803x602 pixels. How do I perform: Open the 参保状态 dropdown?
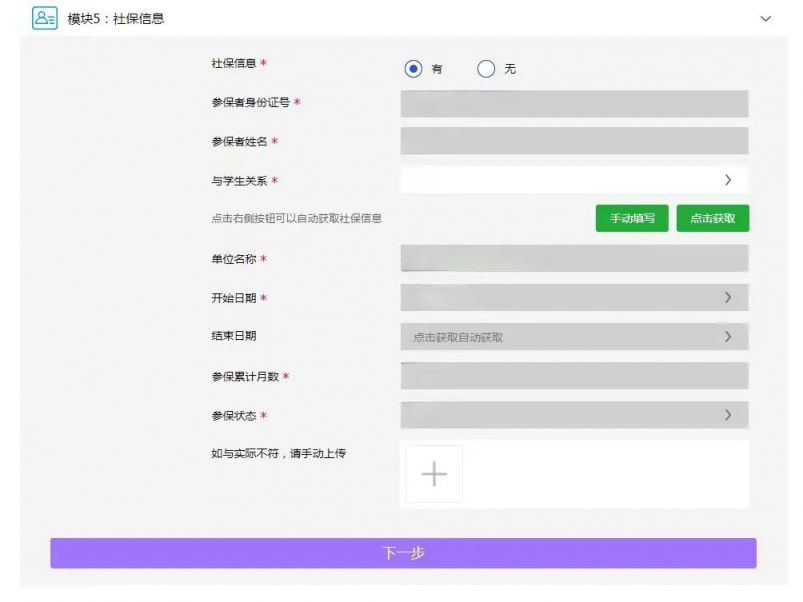pyautogui.click(x=574, y=415)
